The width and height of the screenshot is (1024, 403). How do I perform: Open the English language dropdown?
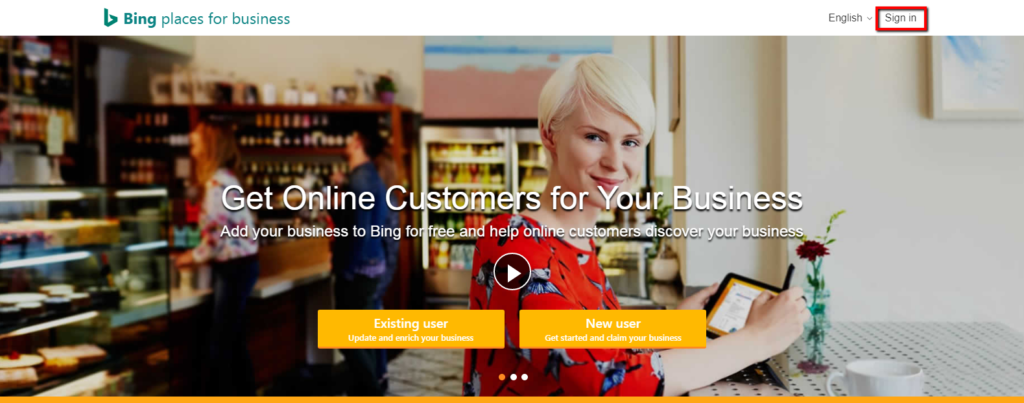click(x=850, y=18)
